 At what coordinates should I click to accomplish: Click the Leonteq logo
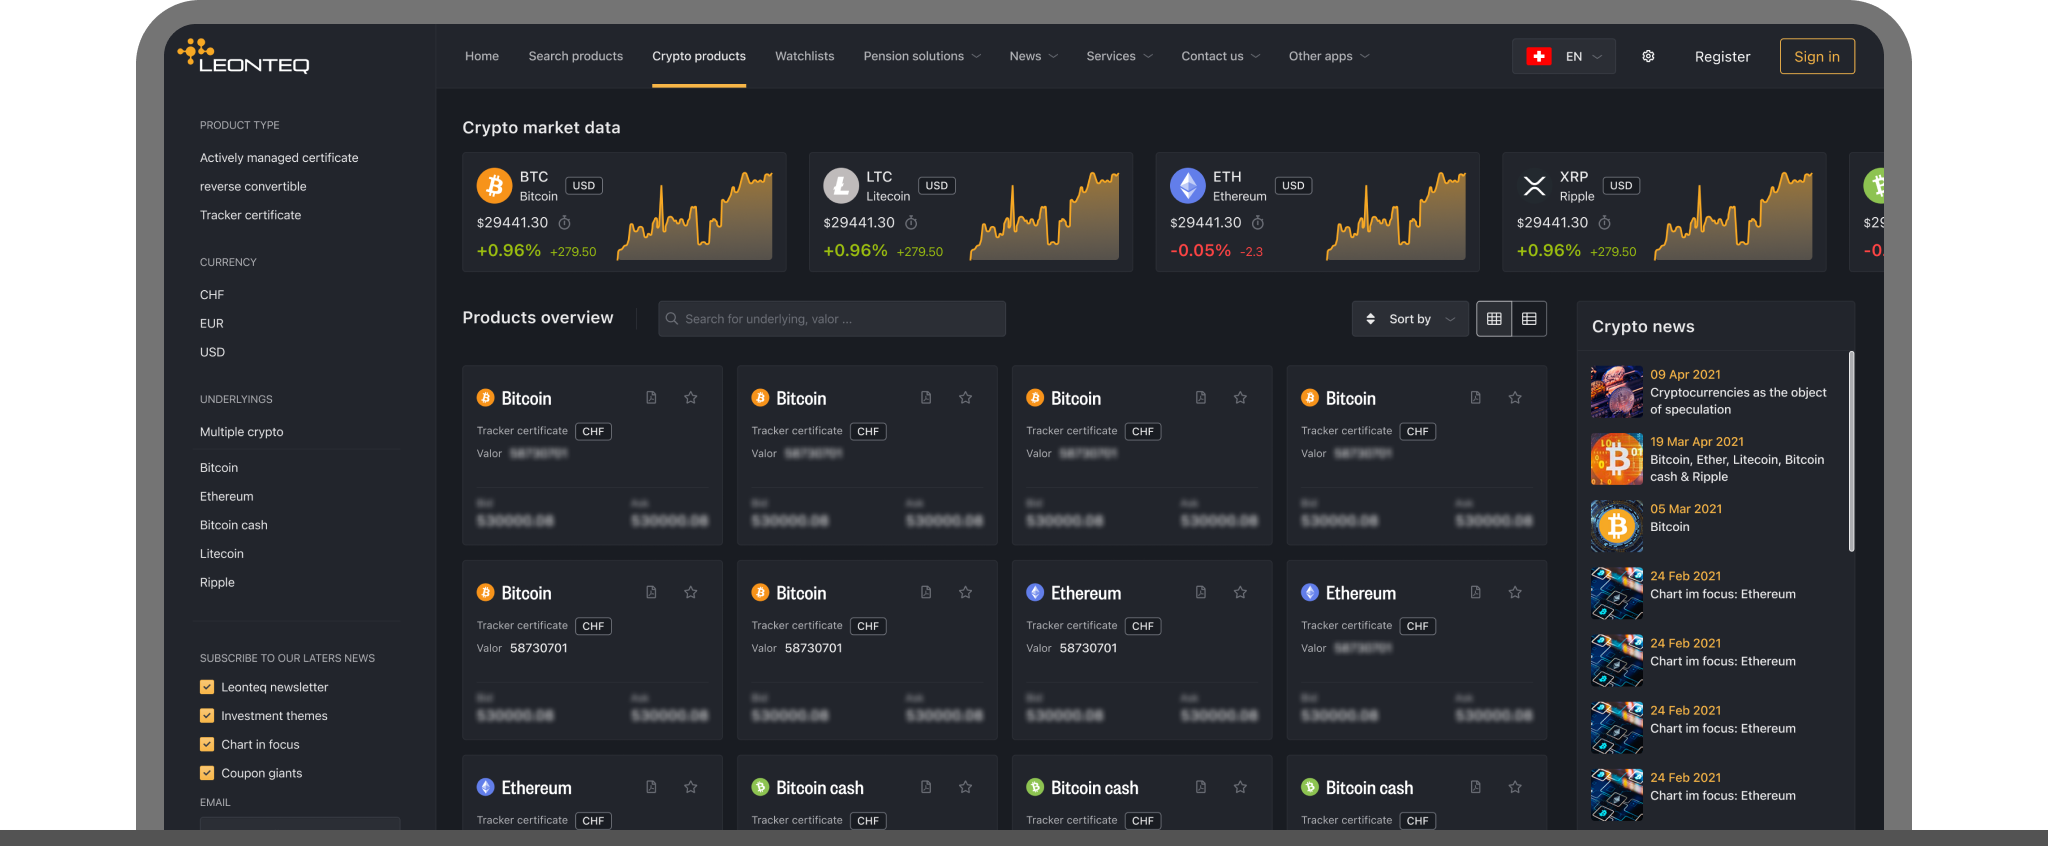pos(244,57)
